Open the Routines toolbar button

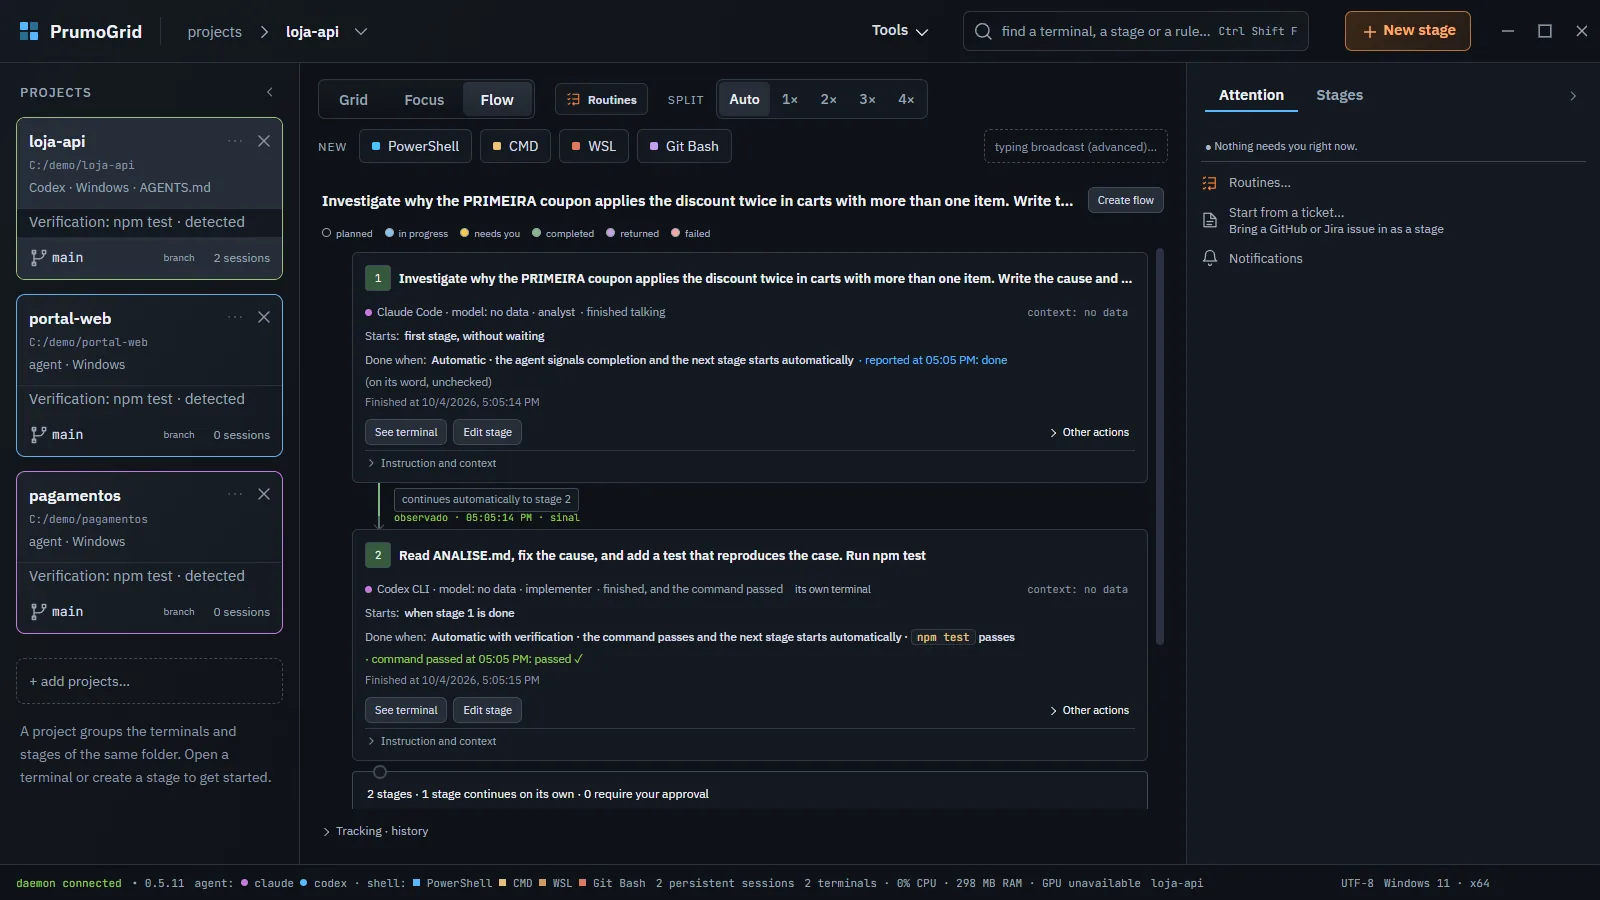[x=602, y=99]
